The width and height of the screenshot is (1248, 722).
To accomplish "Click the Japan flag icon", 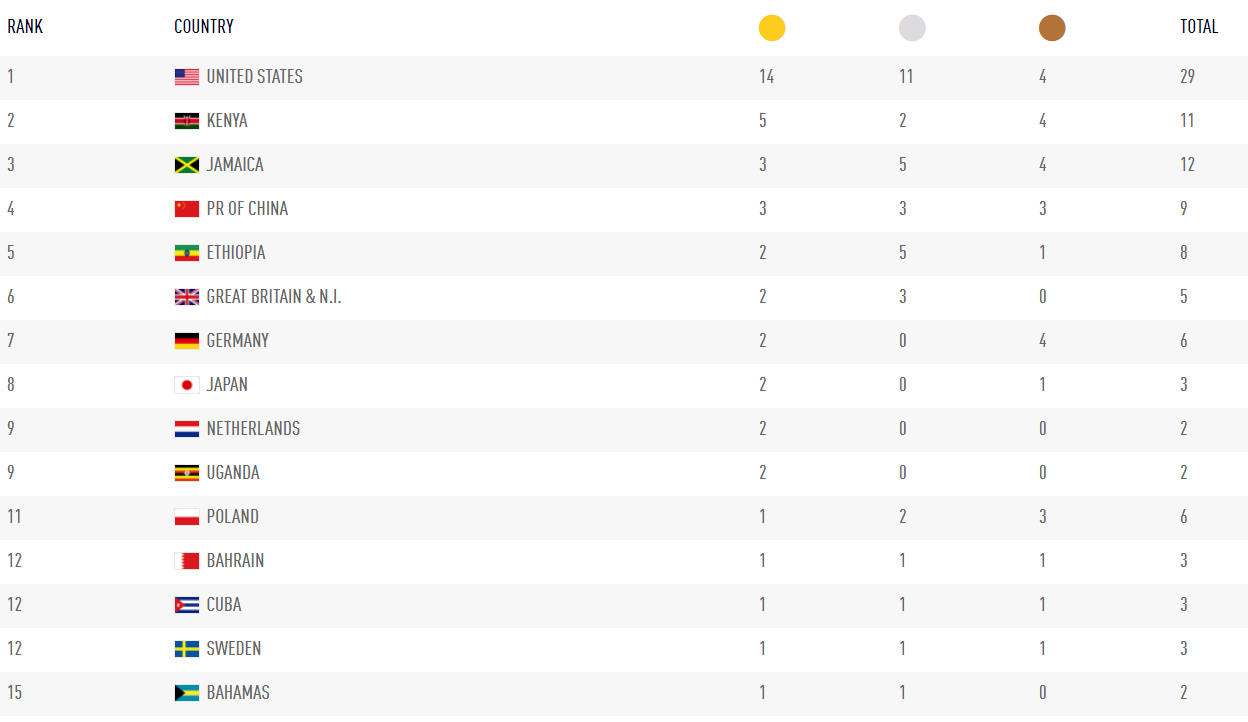I will (187, 385).
